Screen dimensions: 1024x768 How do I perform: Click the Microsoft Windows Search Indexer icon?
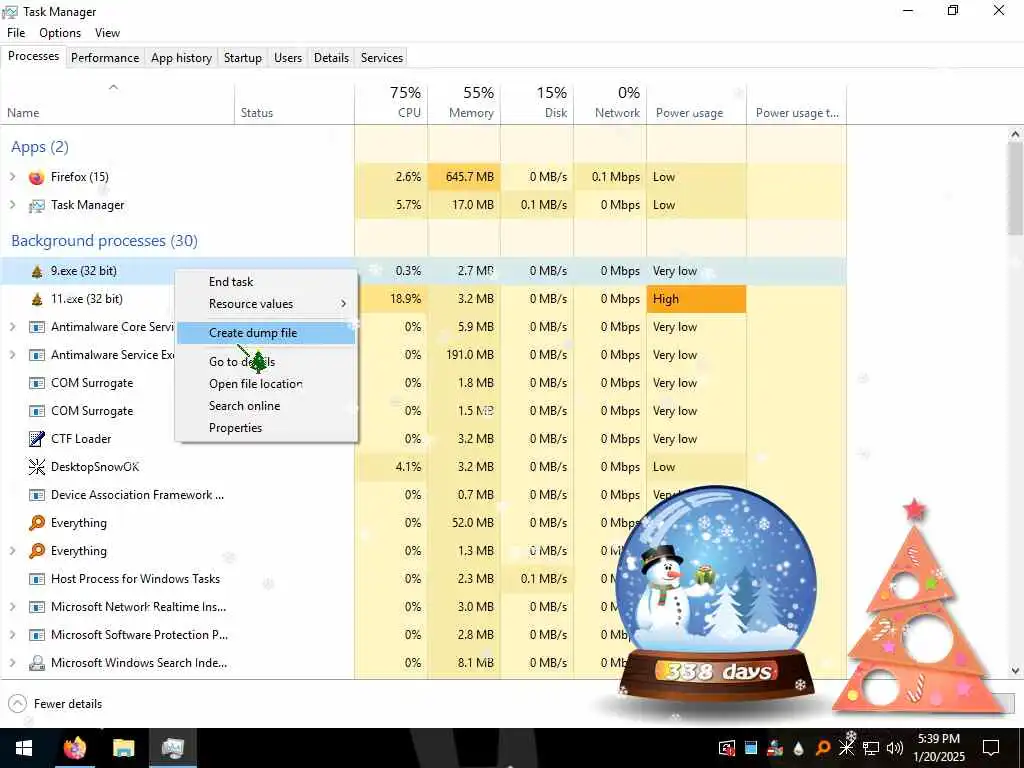[37, 664]
